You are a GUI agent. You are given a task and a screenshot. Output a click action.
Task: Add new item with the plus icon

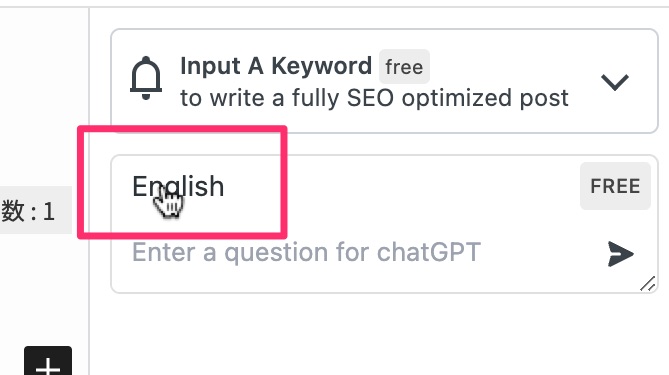(48, 361)
